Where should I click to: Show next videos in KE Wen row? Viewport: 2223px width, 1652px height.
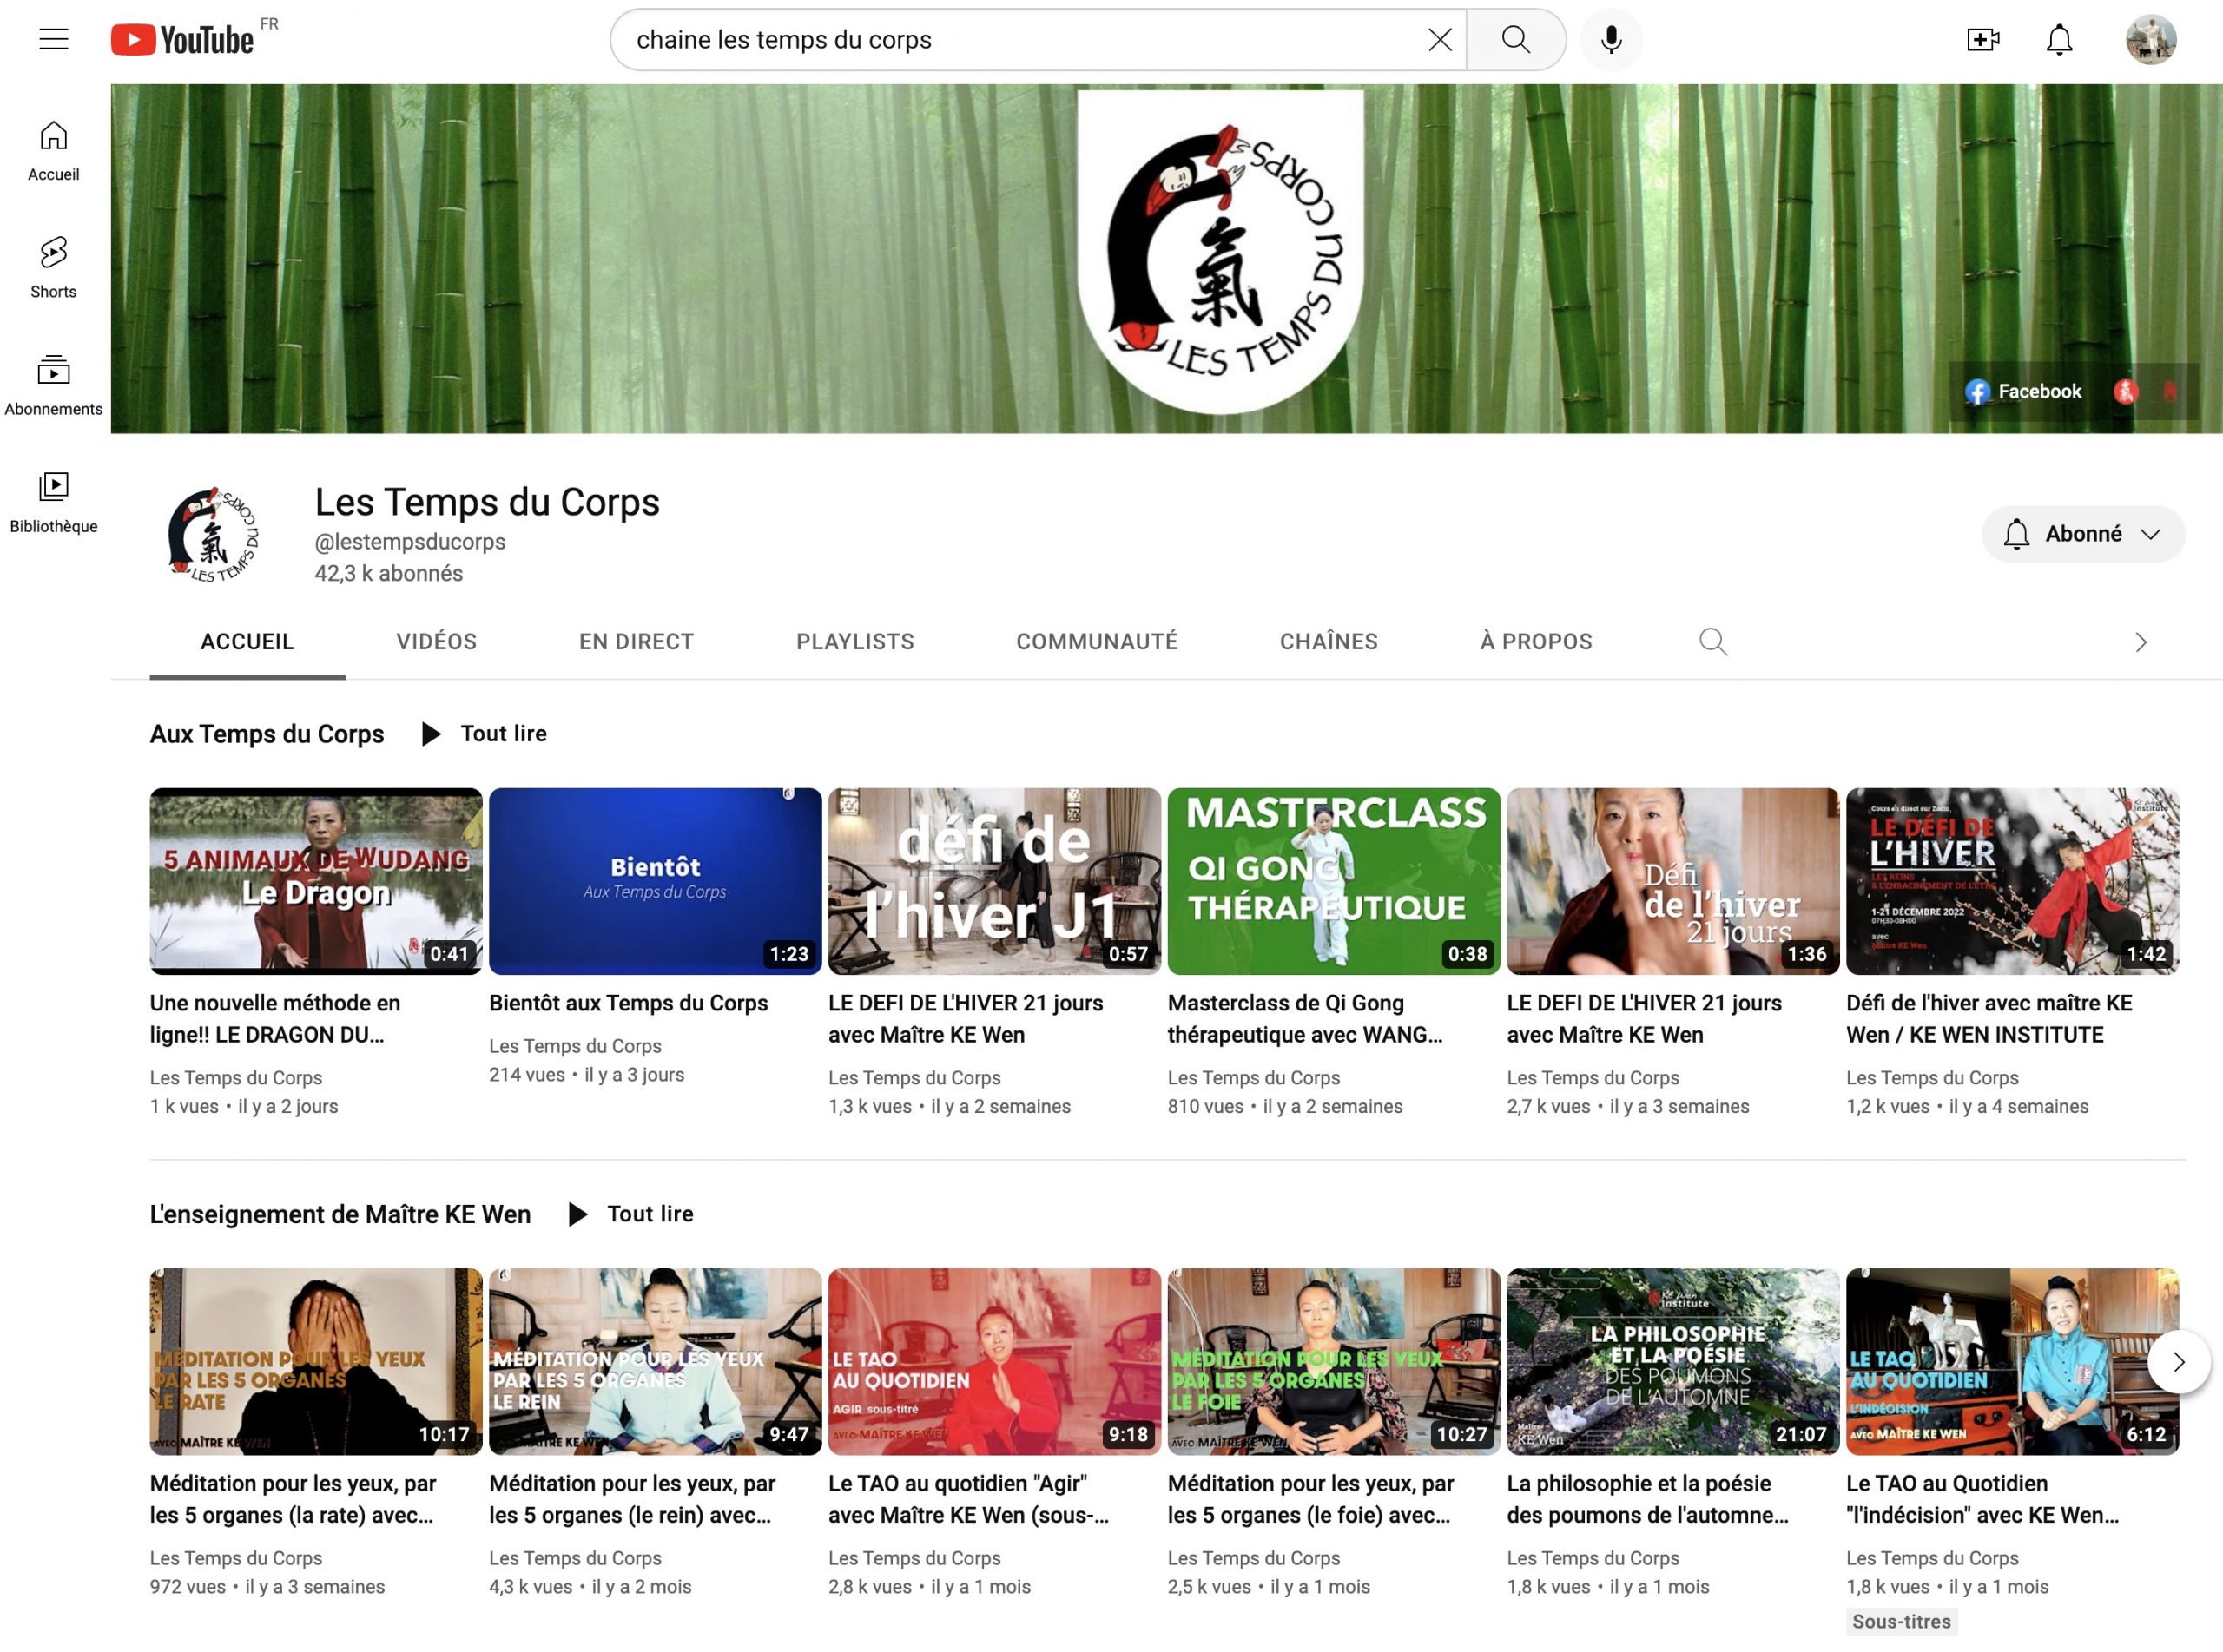(2178, 1361)
